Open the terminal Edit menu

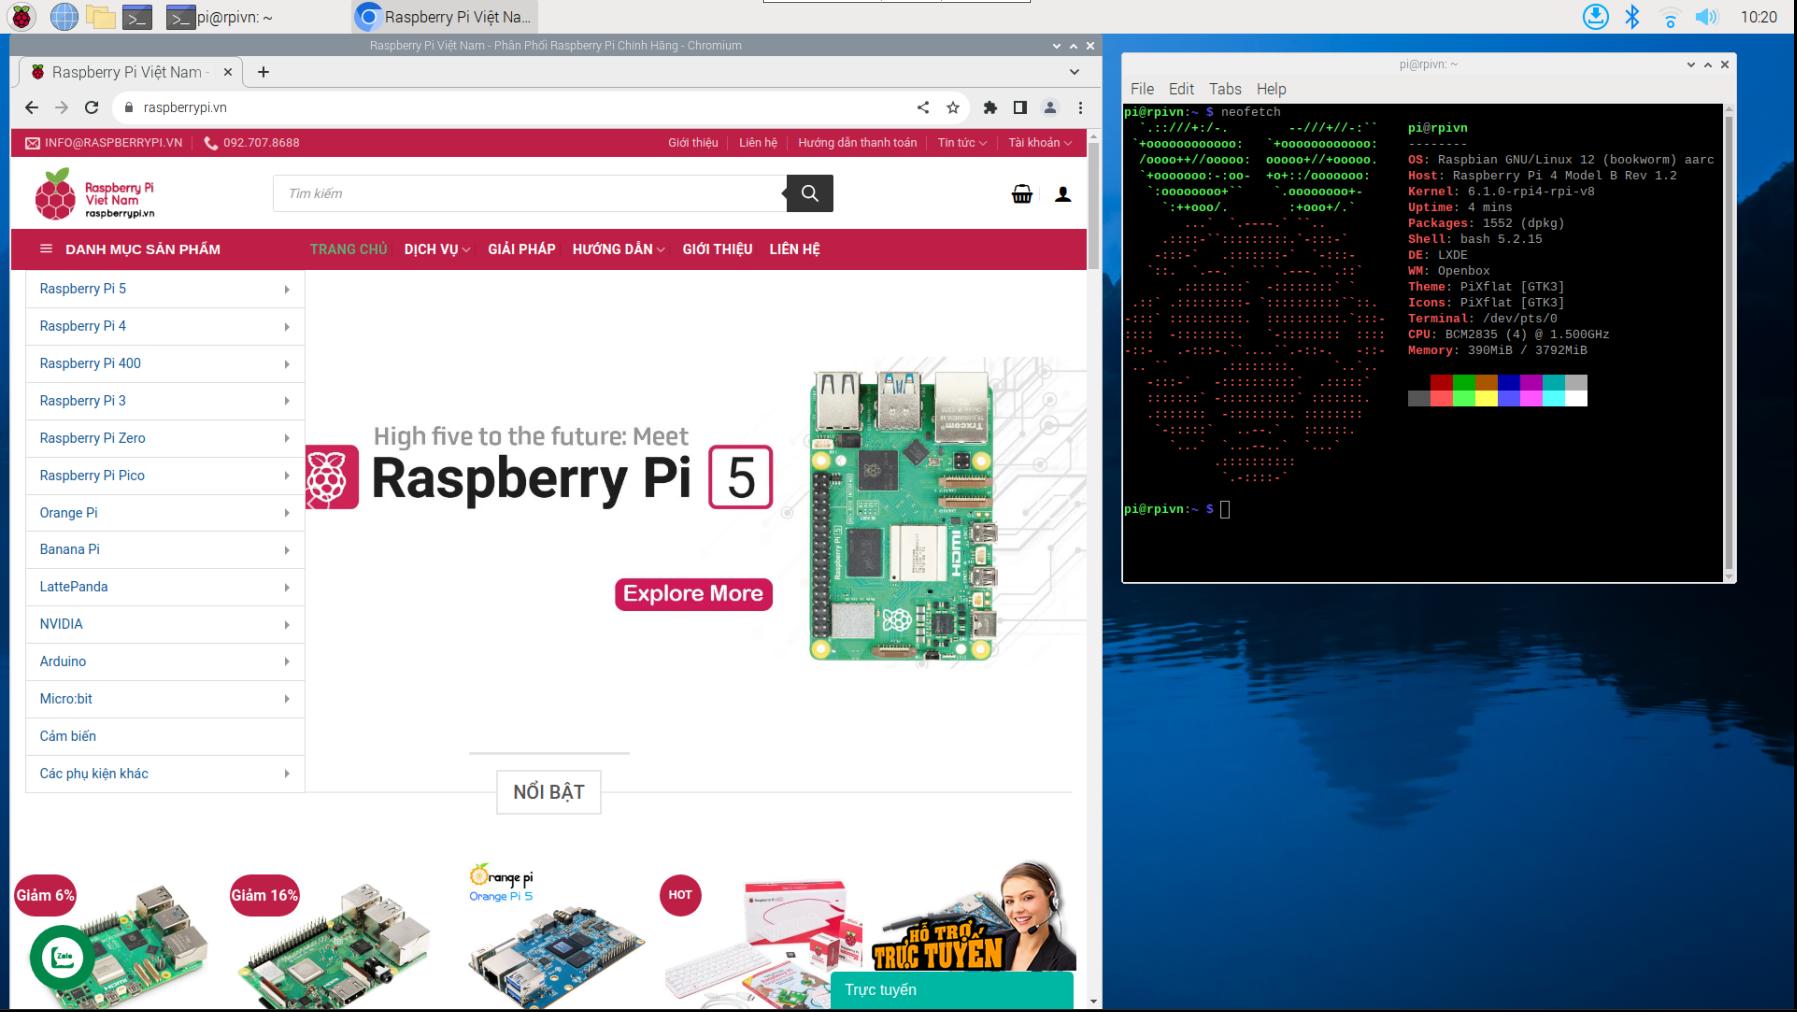coord(1181,89)
